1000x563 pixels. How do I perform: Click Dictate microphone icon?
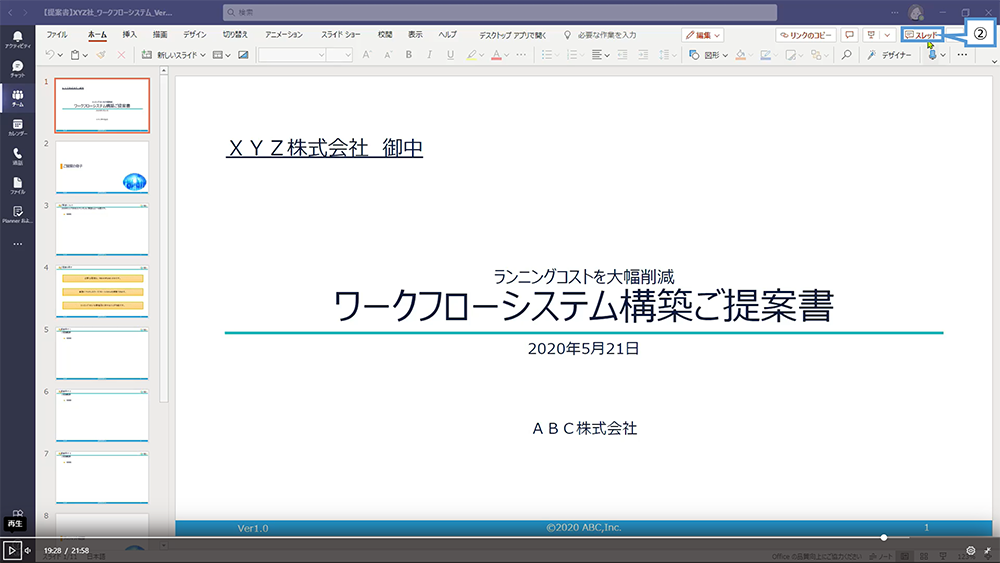pyautogui.click(x=932, y=55)
